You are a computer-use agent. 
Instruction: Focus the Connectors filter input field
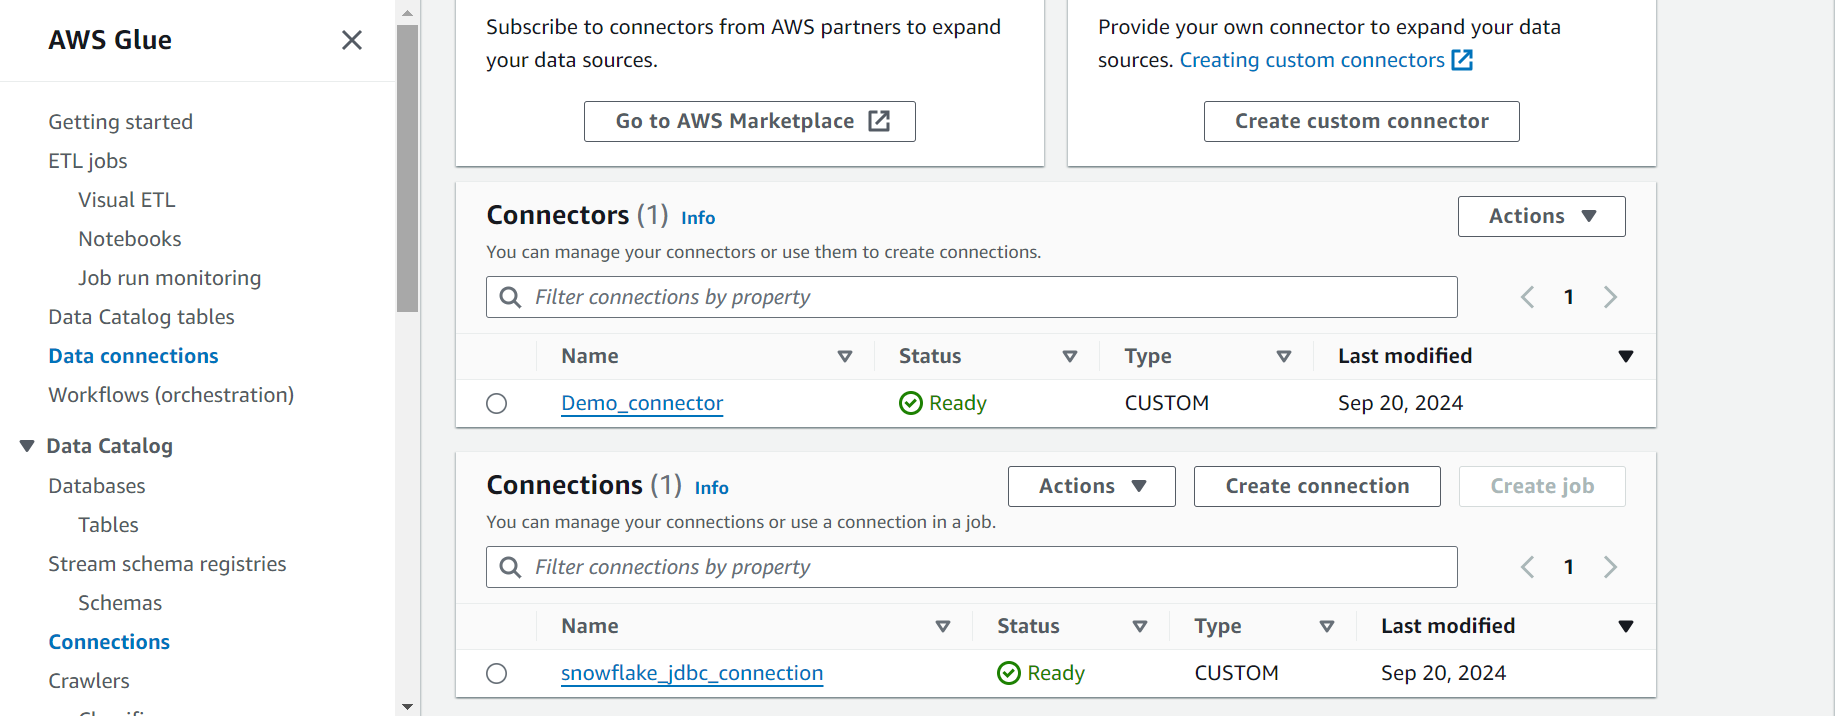(972, 297)
